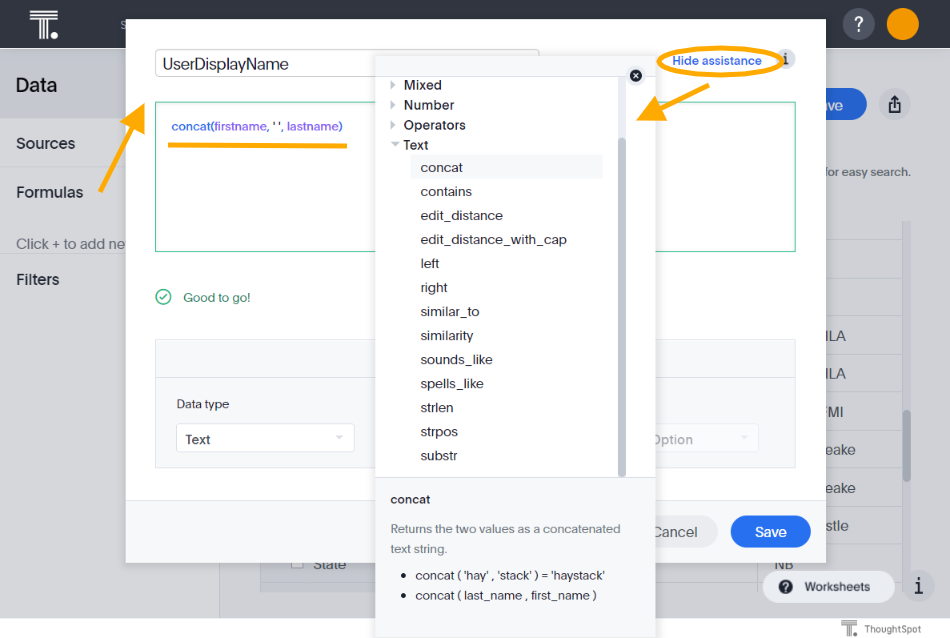Collapse the Text function category
The image size is (950, 638).
[x=393, y=144]
